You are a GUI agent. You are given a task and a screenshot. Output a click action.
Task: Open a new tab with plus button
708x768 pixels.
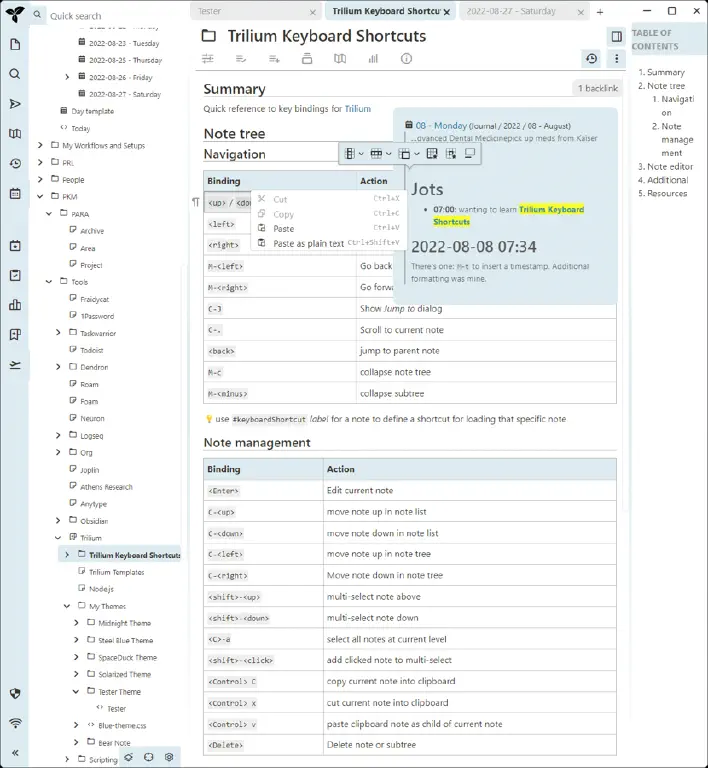(x=600, y=12)
